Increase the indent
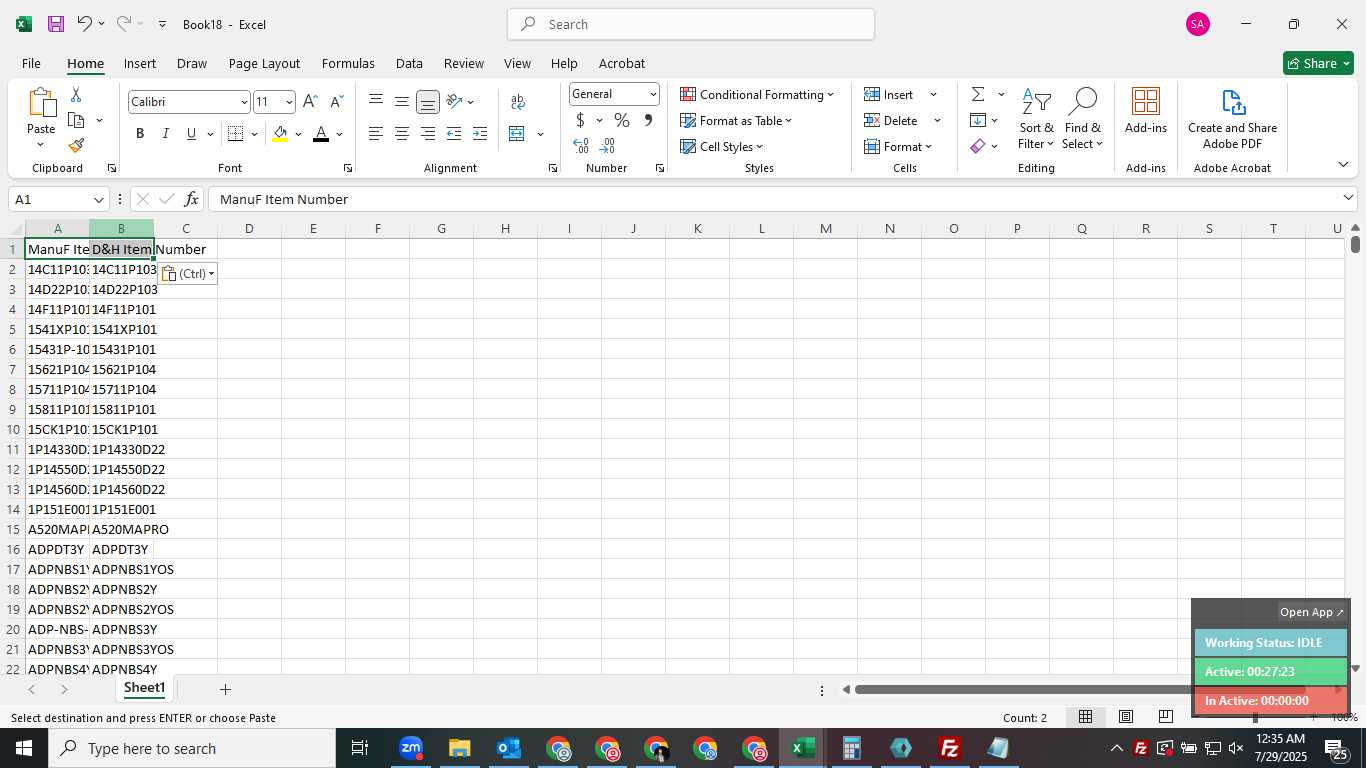The image size is (1366, 768). [x=480, y=134]
